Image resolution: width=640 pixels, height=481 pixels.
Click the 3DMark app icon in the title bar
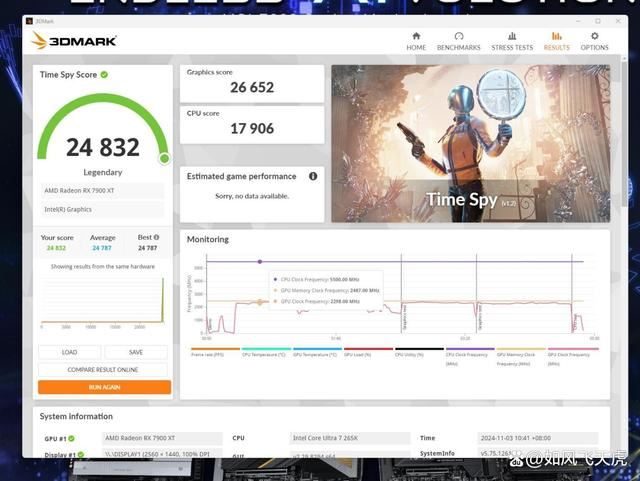[29, 21]
